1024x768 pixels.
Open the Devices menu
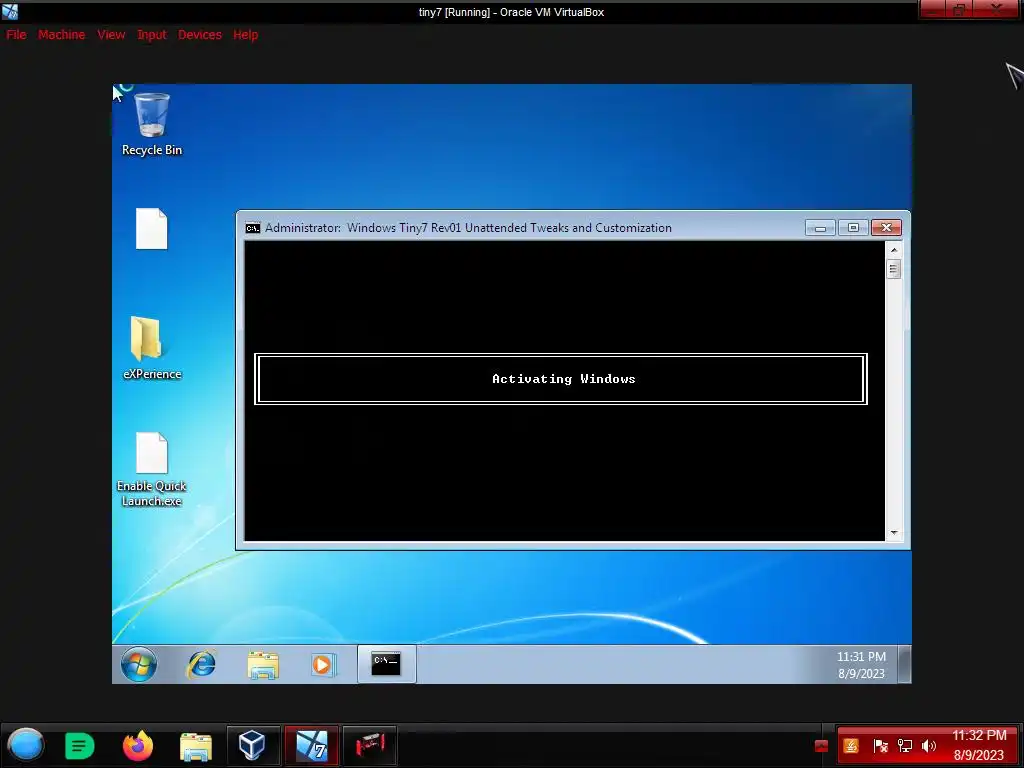click(x=200, y=35)
